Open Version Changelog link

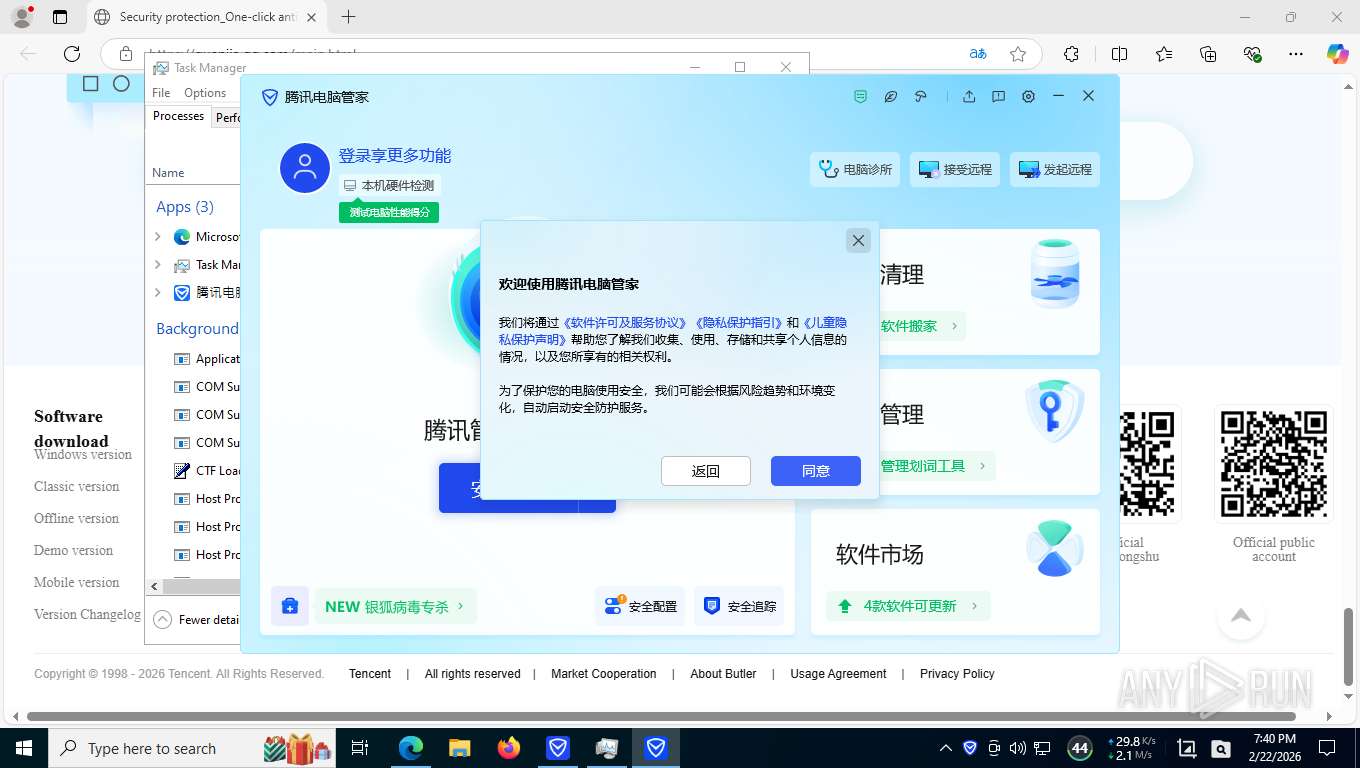tap(87, 614)
